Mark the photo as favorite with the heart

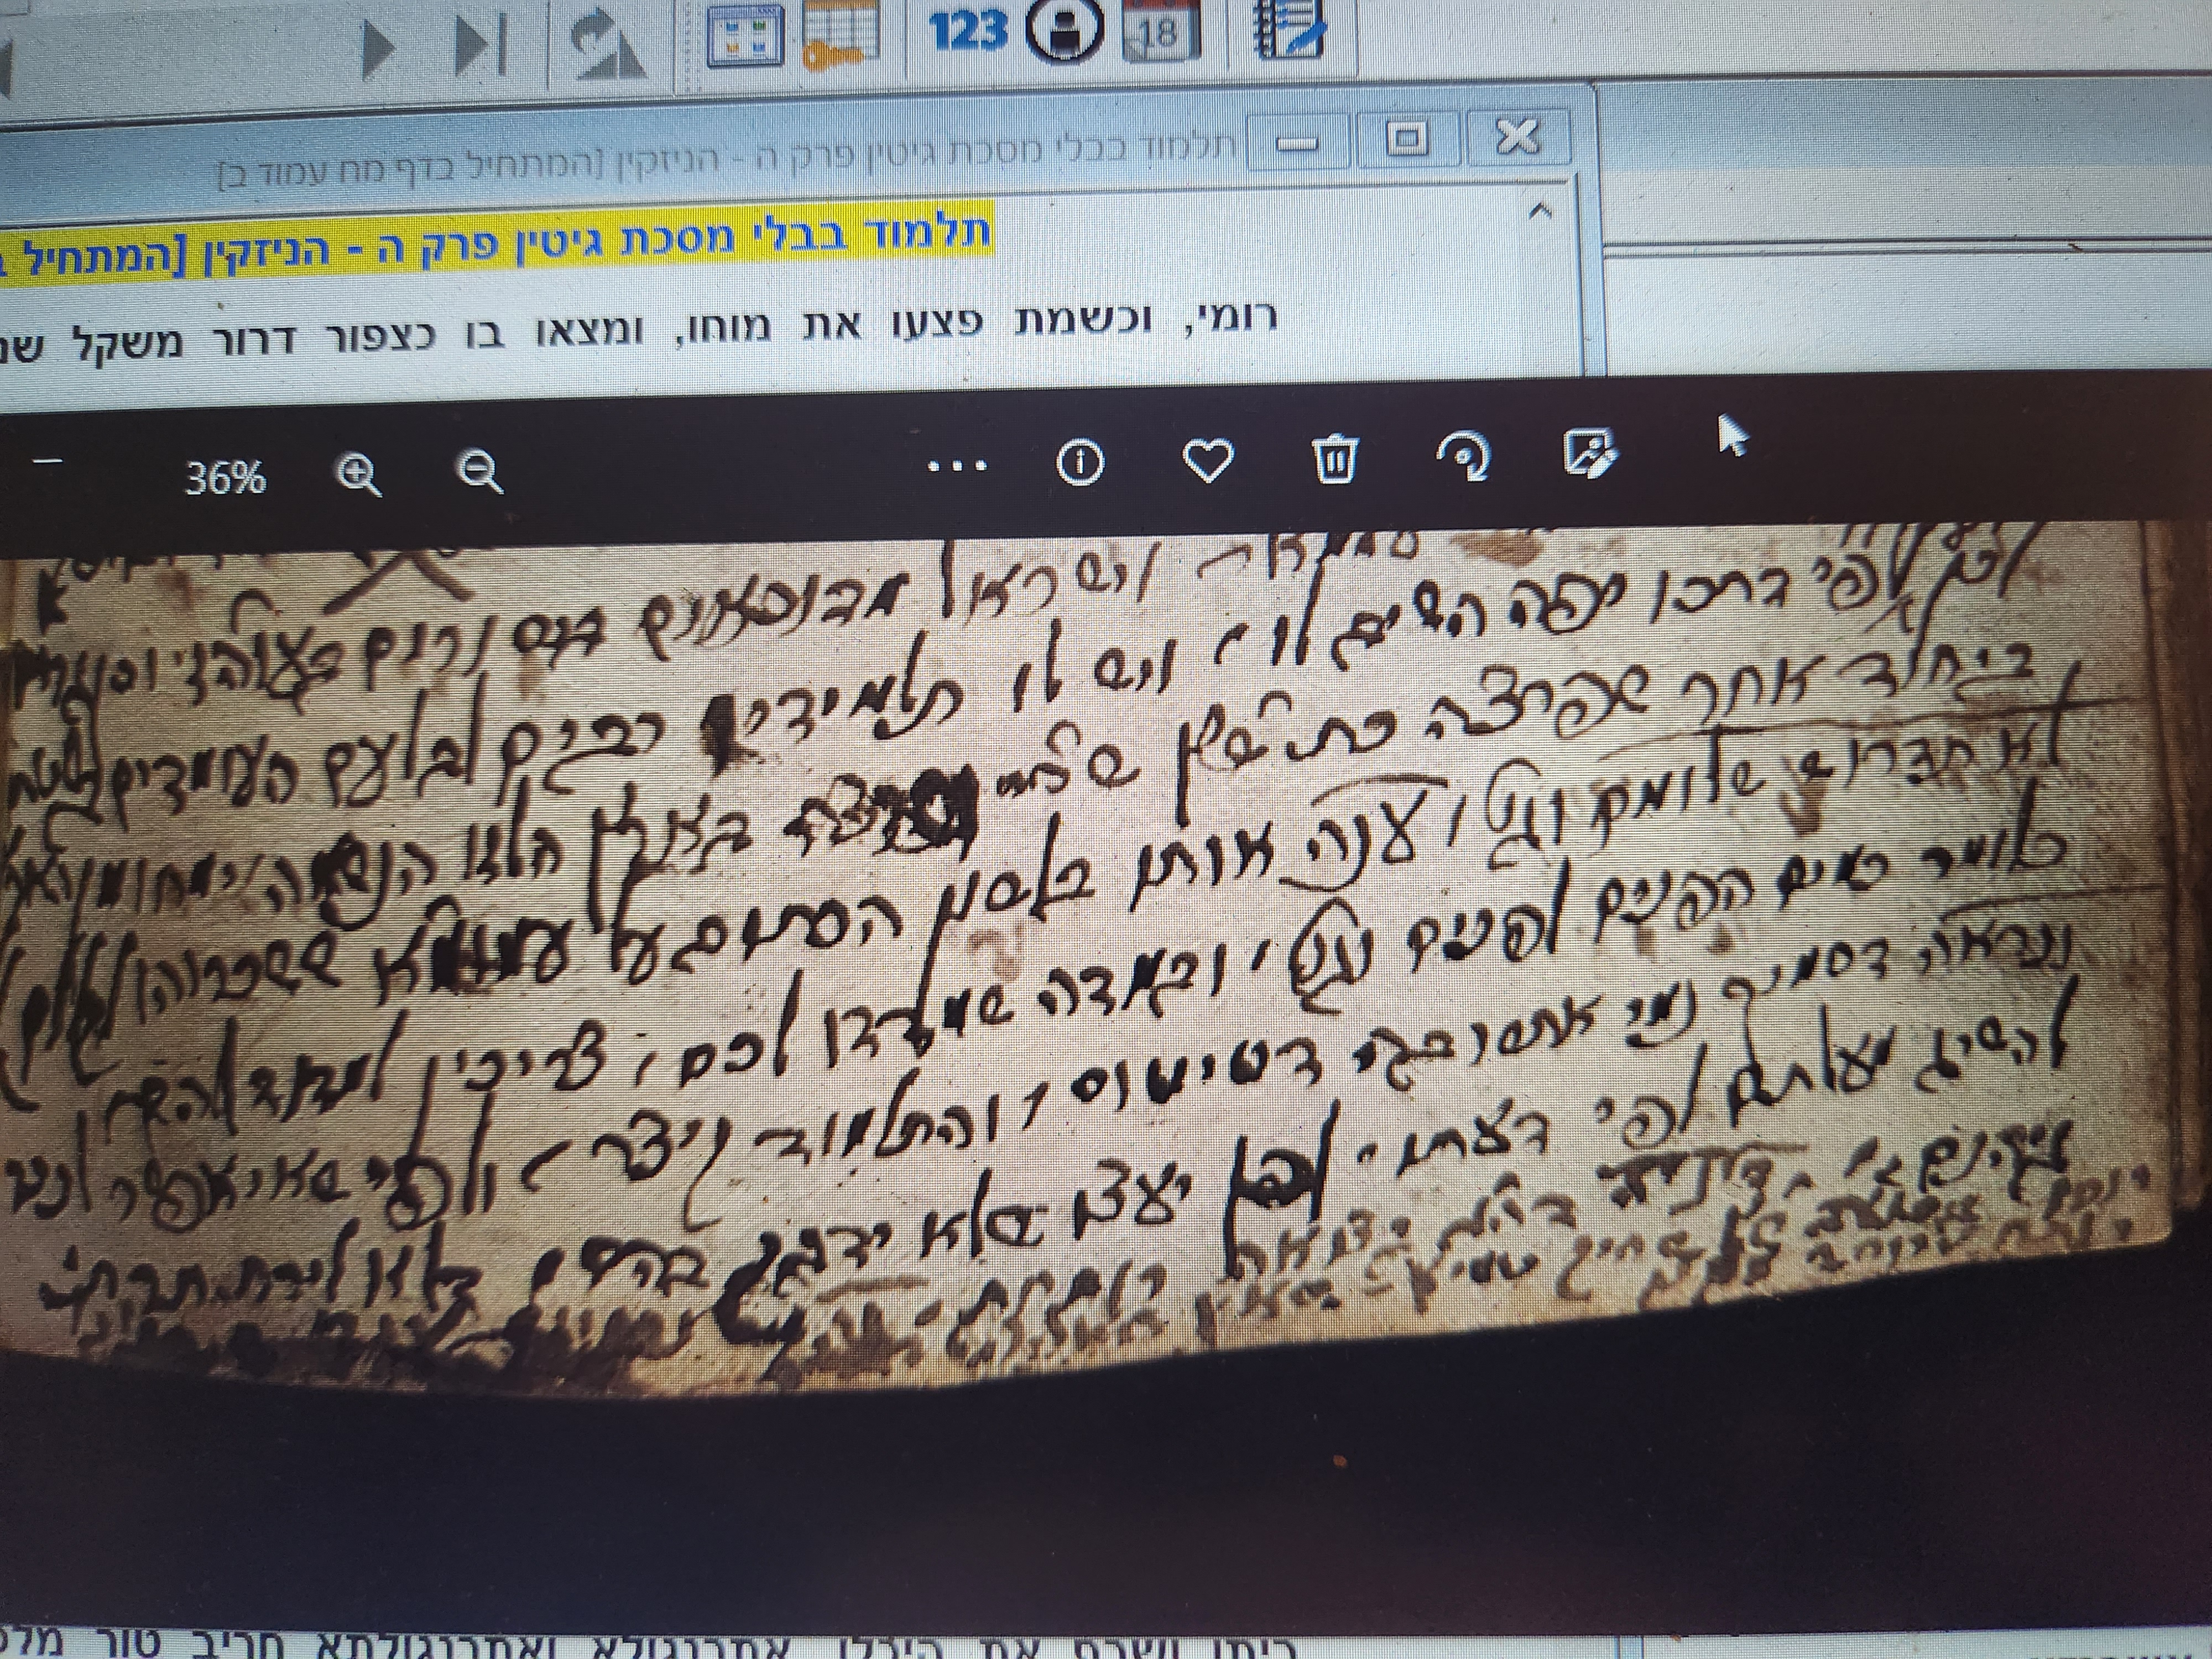(x=1207, y=461)
